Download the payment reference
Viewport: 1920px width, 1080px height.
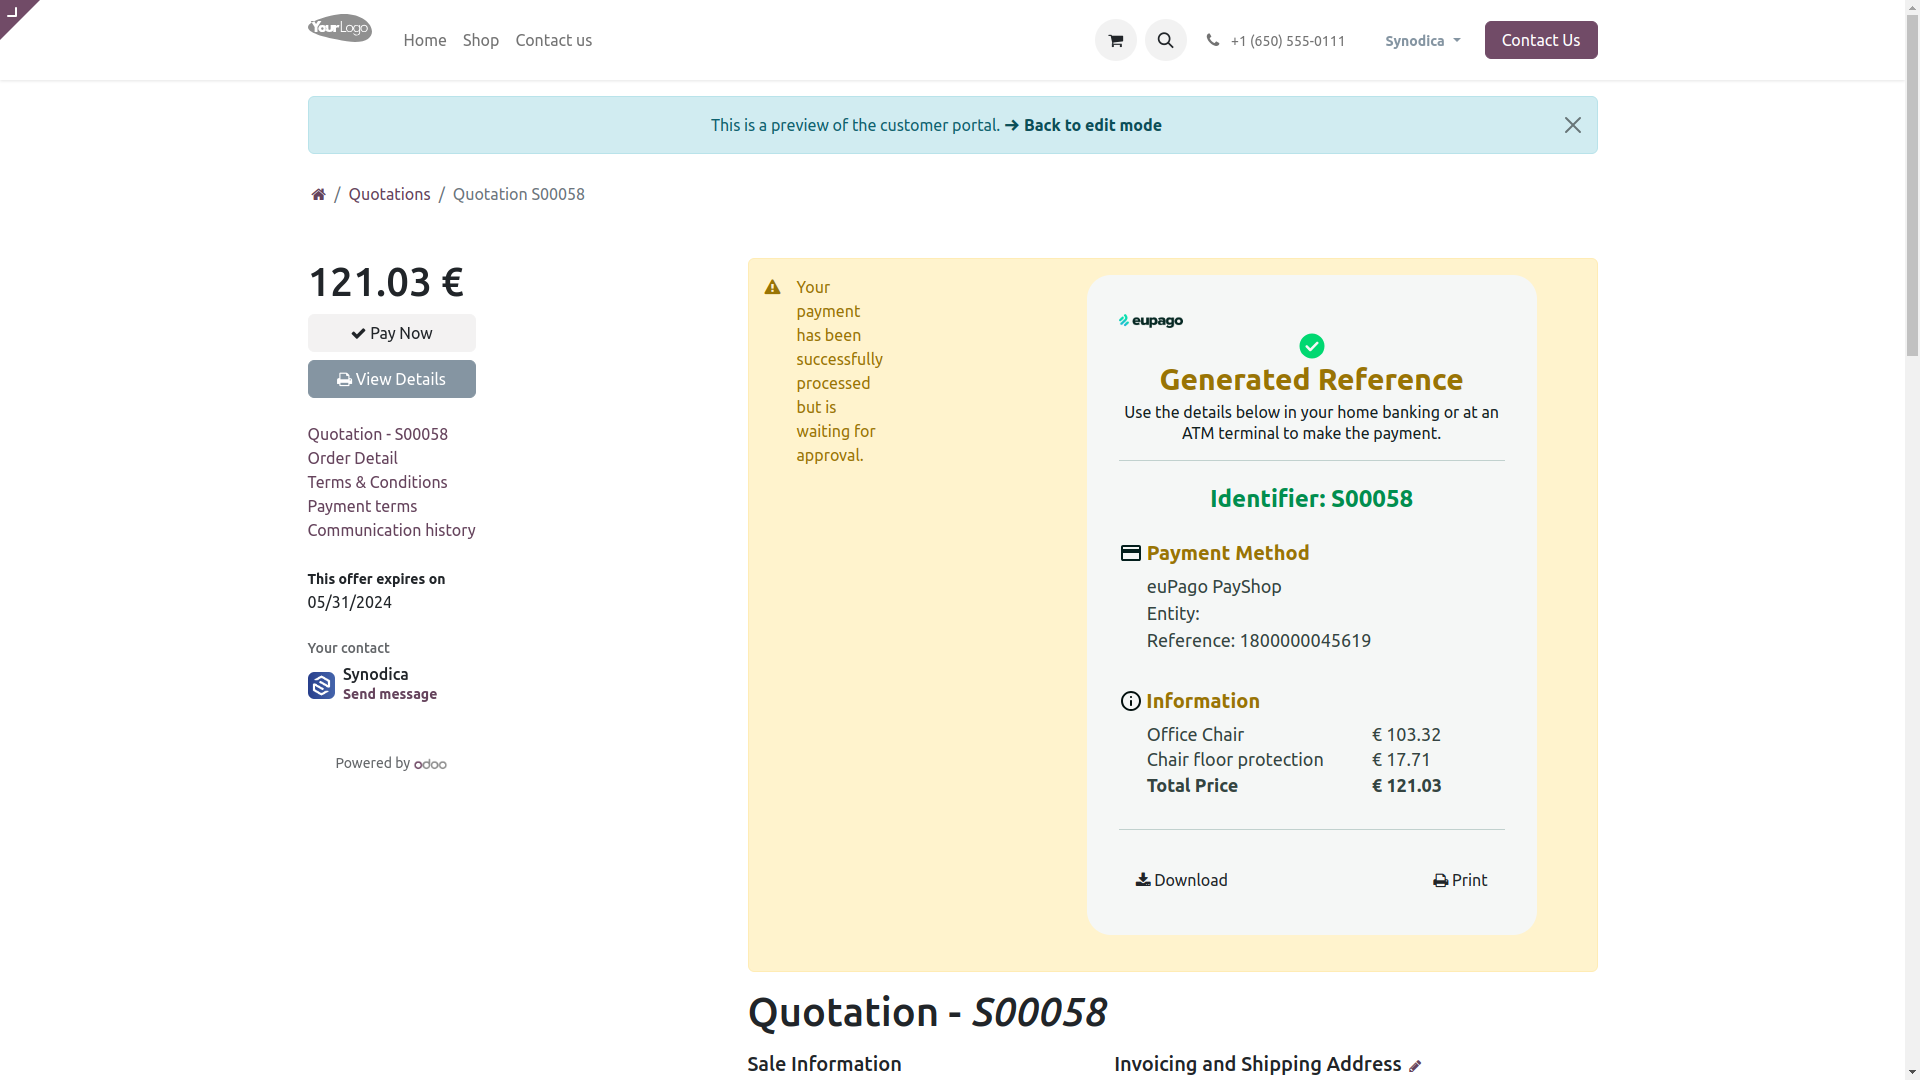coord(1181,880)
